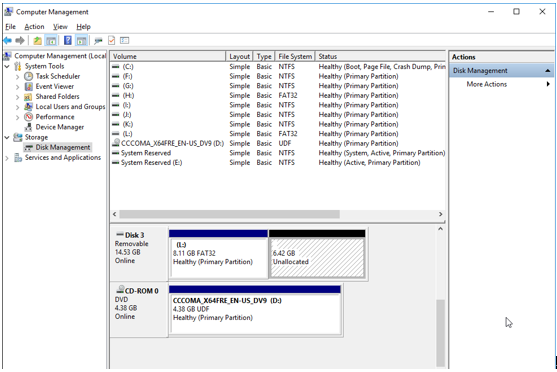Screen dimensions: 557x372
Task: Select the (K:) volume row
Action: pyautogui.click(x=278, y=124)
